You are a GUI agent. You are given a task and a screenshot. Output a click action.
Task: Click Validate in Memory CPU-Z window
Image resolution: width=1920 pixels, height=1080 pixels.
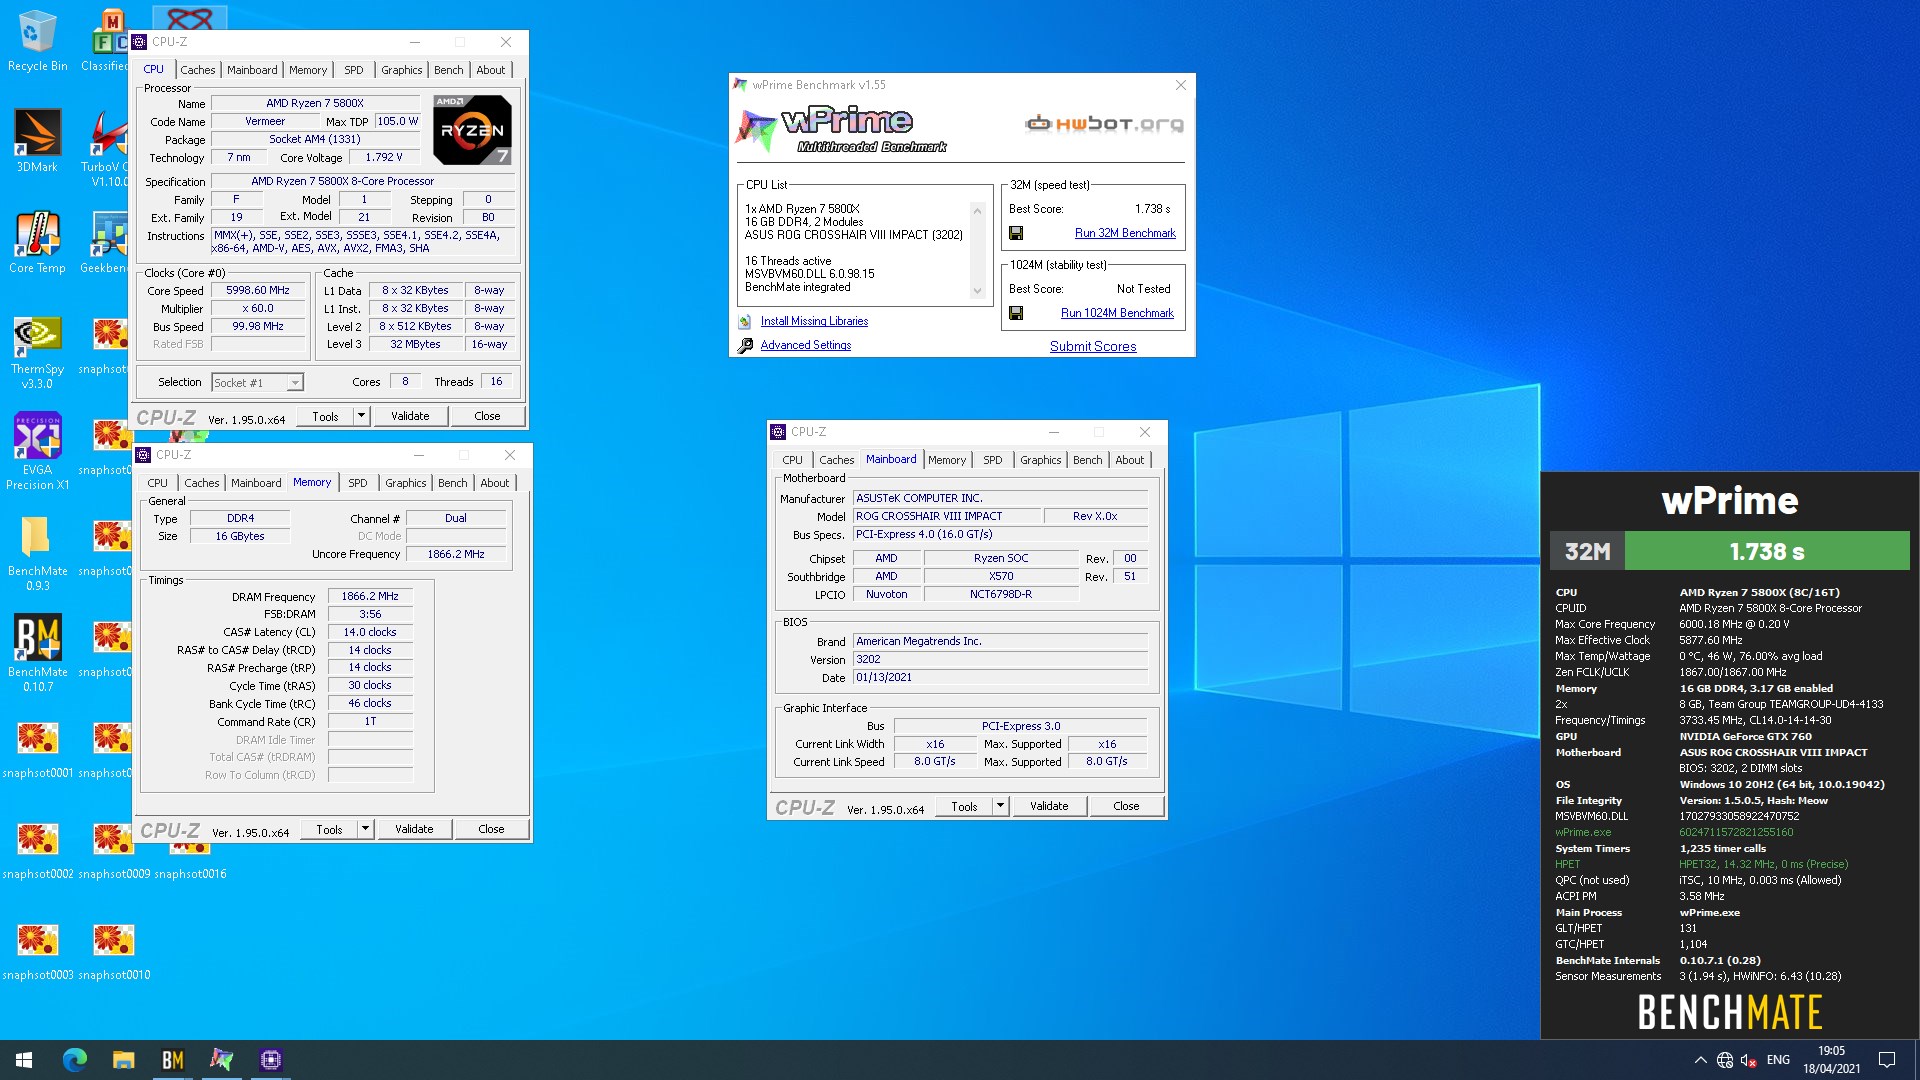414,829
